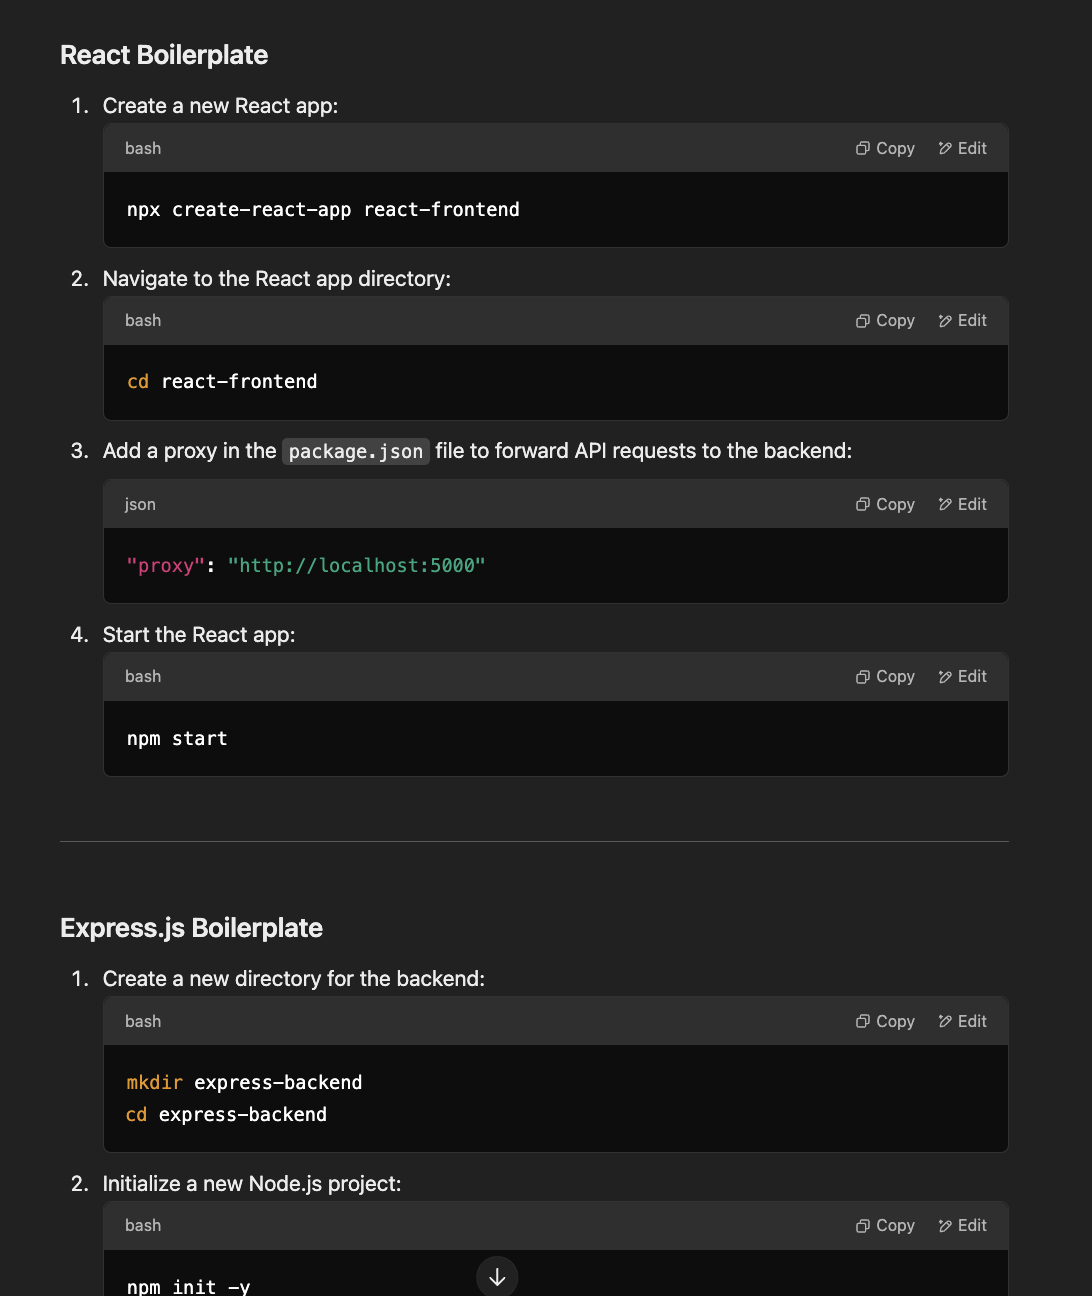
Task: Click the Express.js Boilerplate heading
Action: point(191,928)
